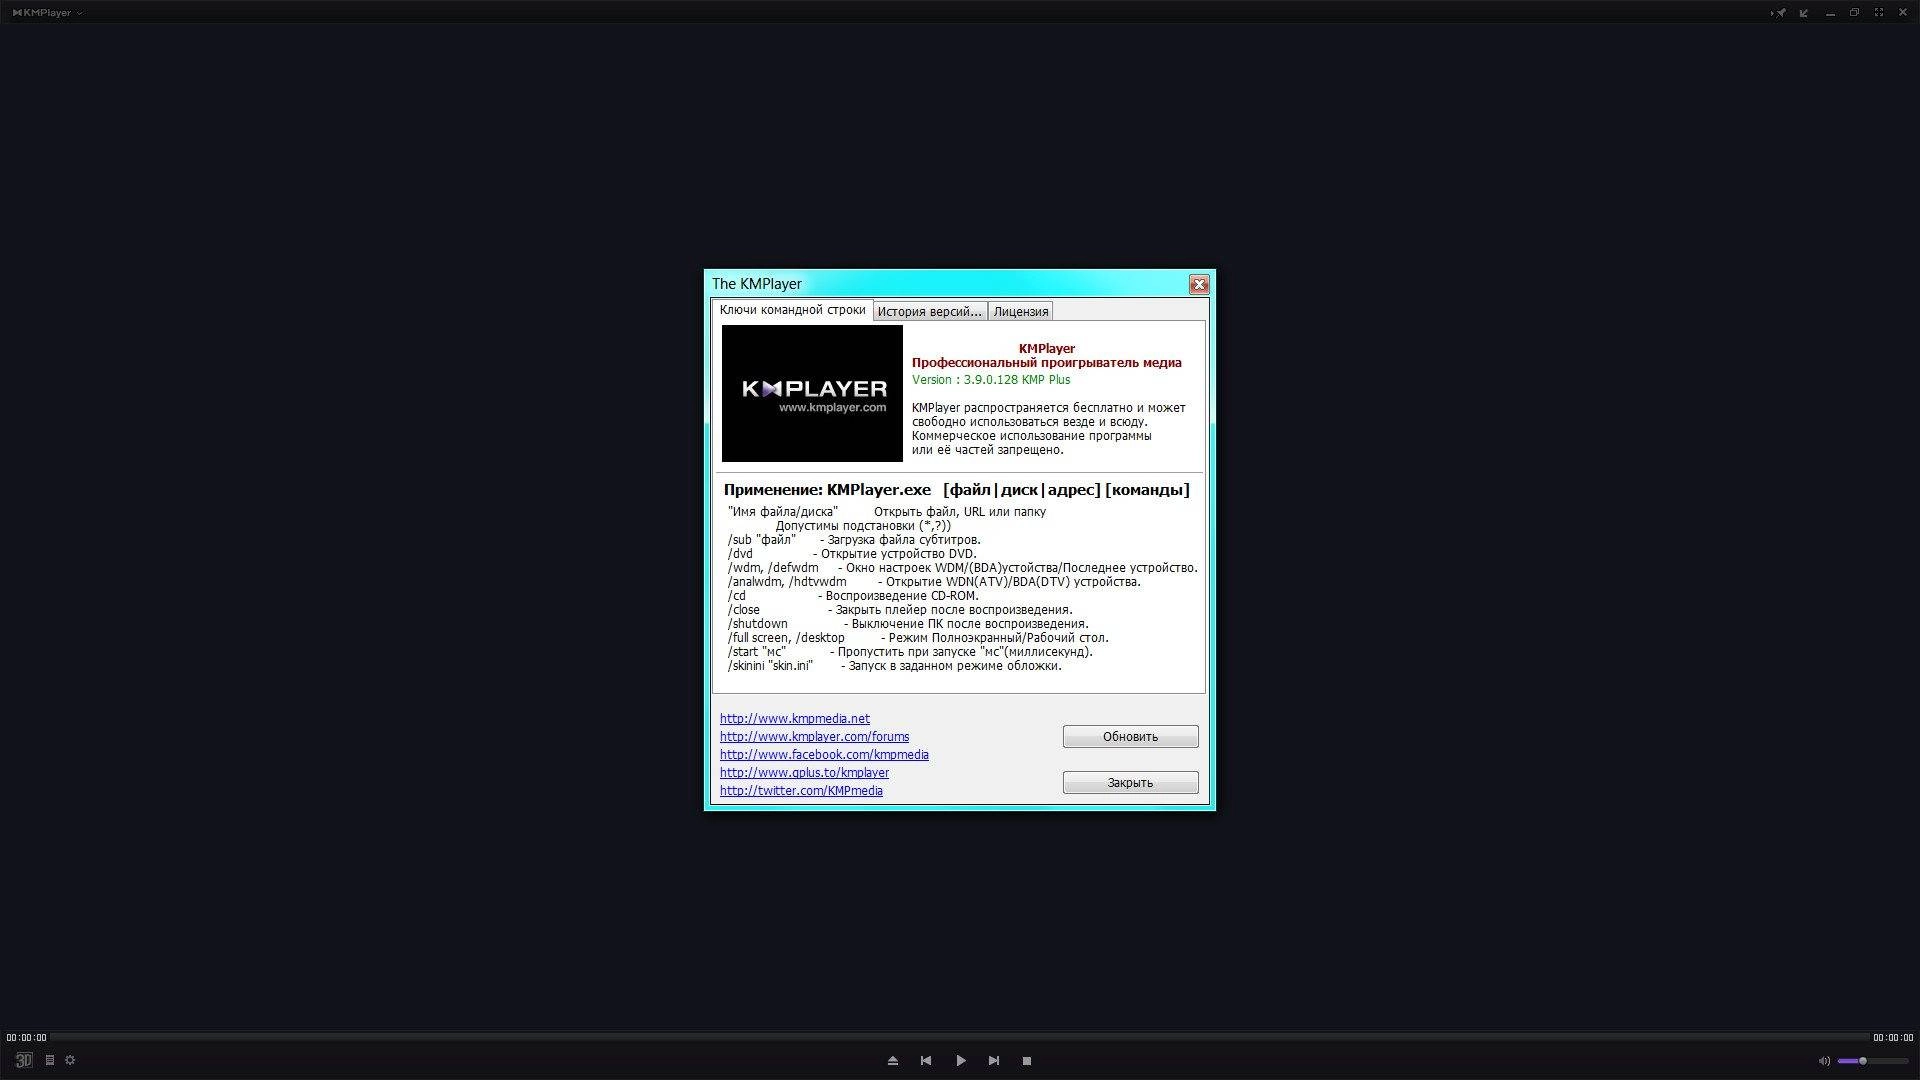Click the elapsed time display at left

[x=27, y=1038]
